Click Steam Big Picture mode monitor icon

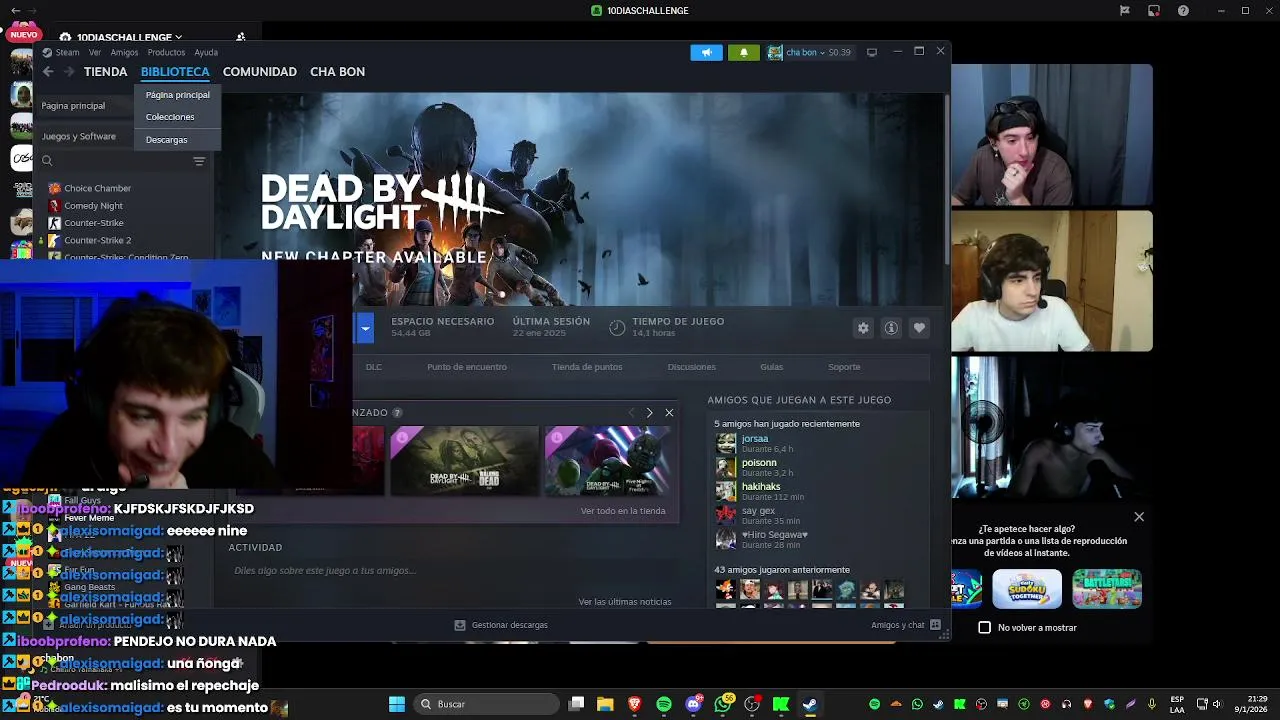pos(872,52)
